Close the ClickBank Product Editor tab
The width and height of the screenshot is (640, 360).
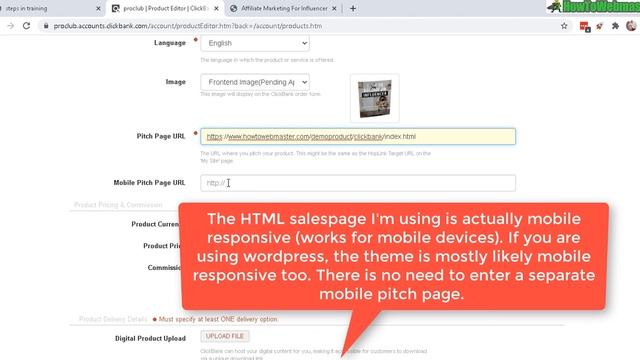216,8
